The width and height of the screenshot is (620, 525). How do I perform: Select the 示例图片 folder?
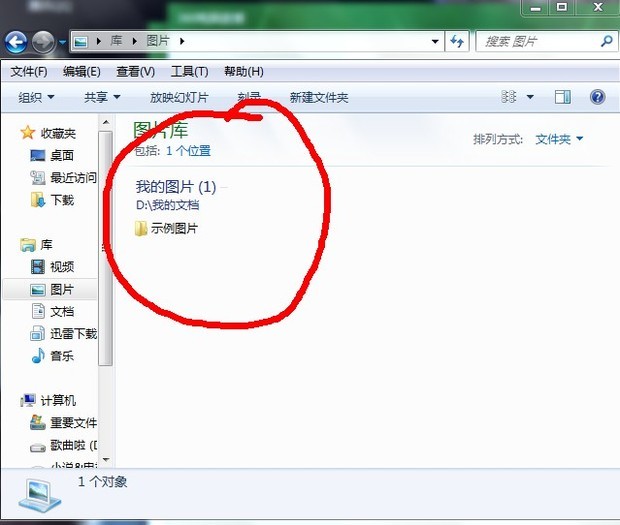tap(166, 229)
